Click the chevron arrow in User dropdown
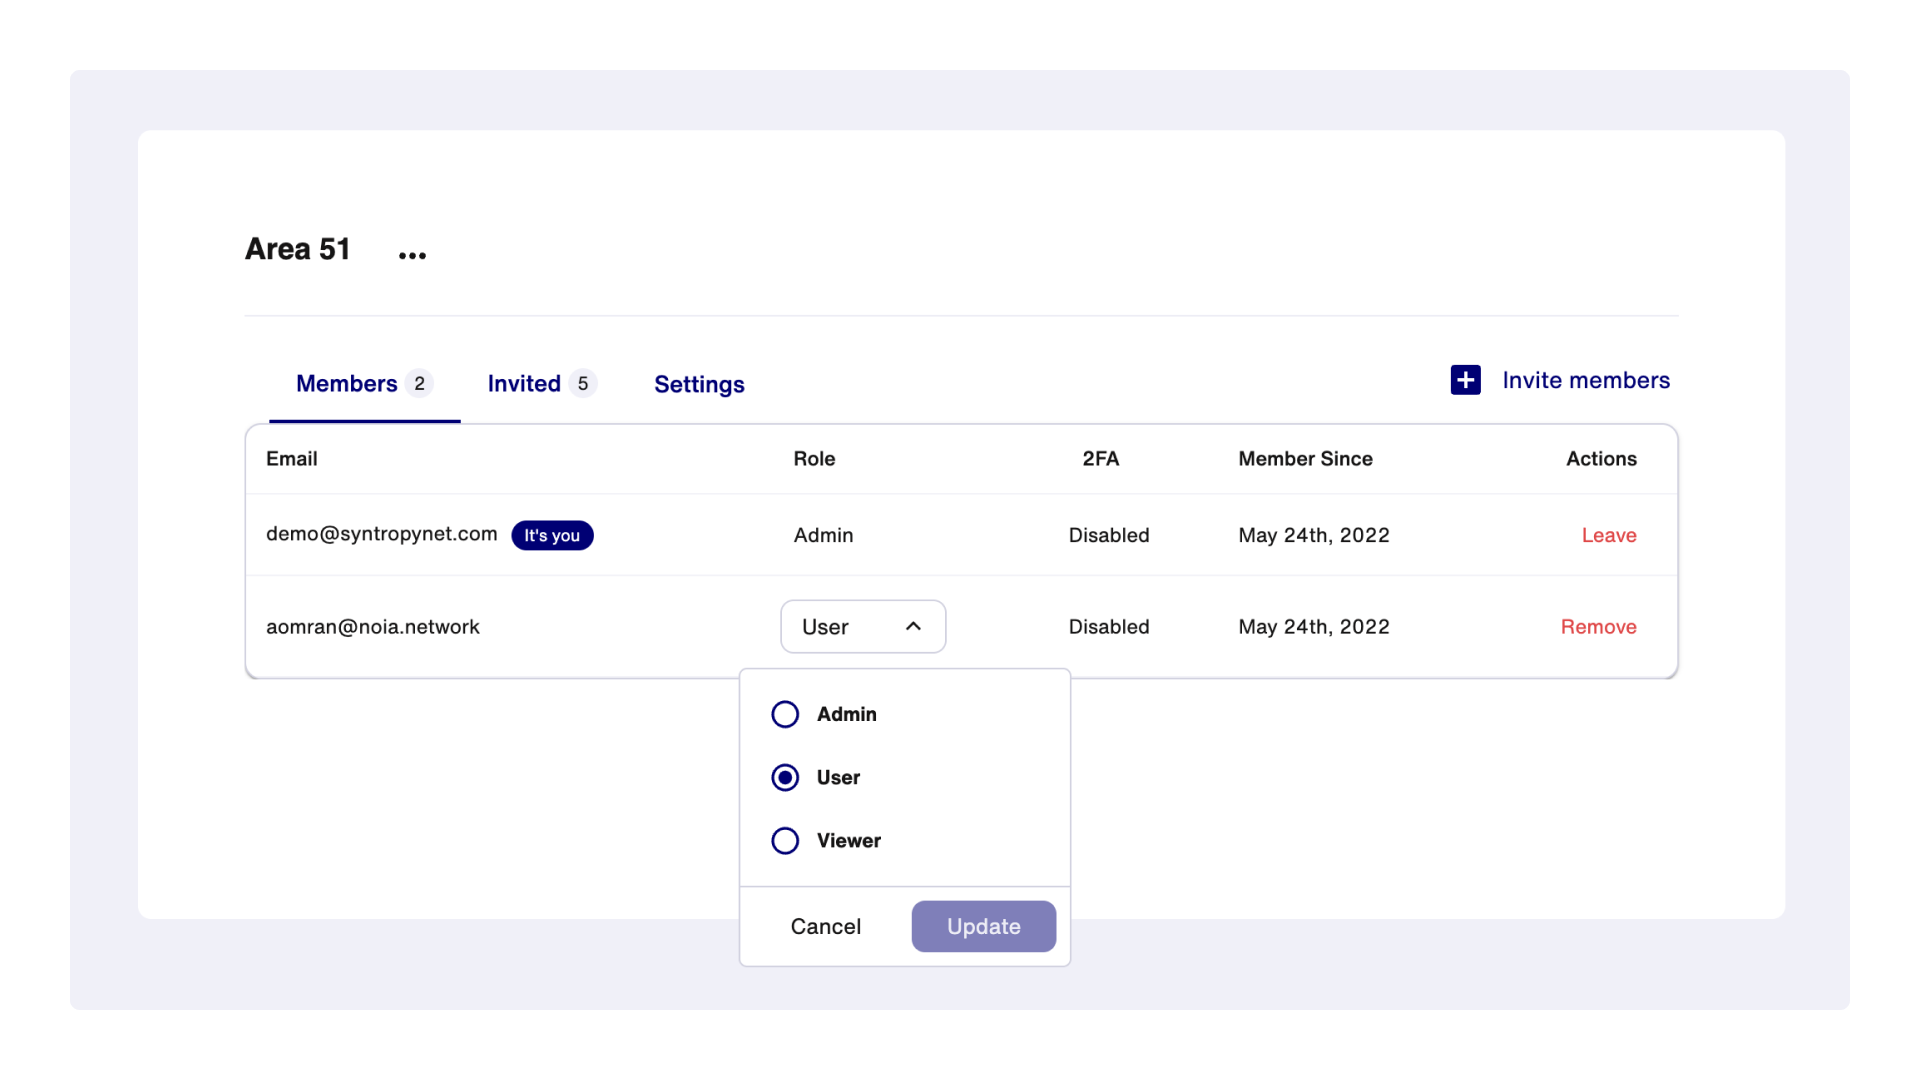1920x1080 pixels. pyautogui.click(x=913, y=626)
